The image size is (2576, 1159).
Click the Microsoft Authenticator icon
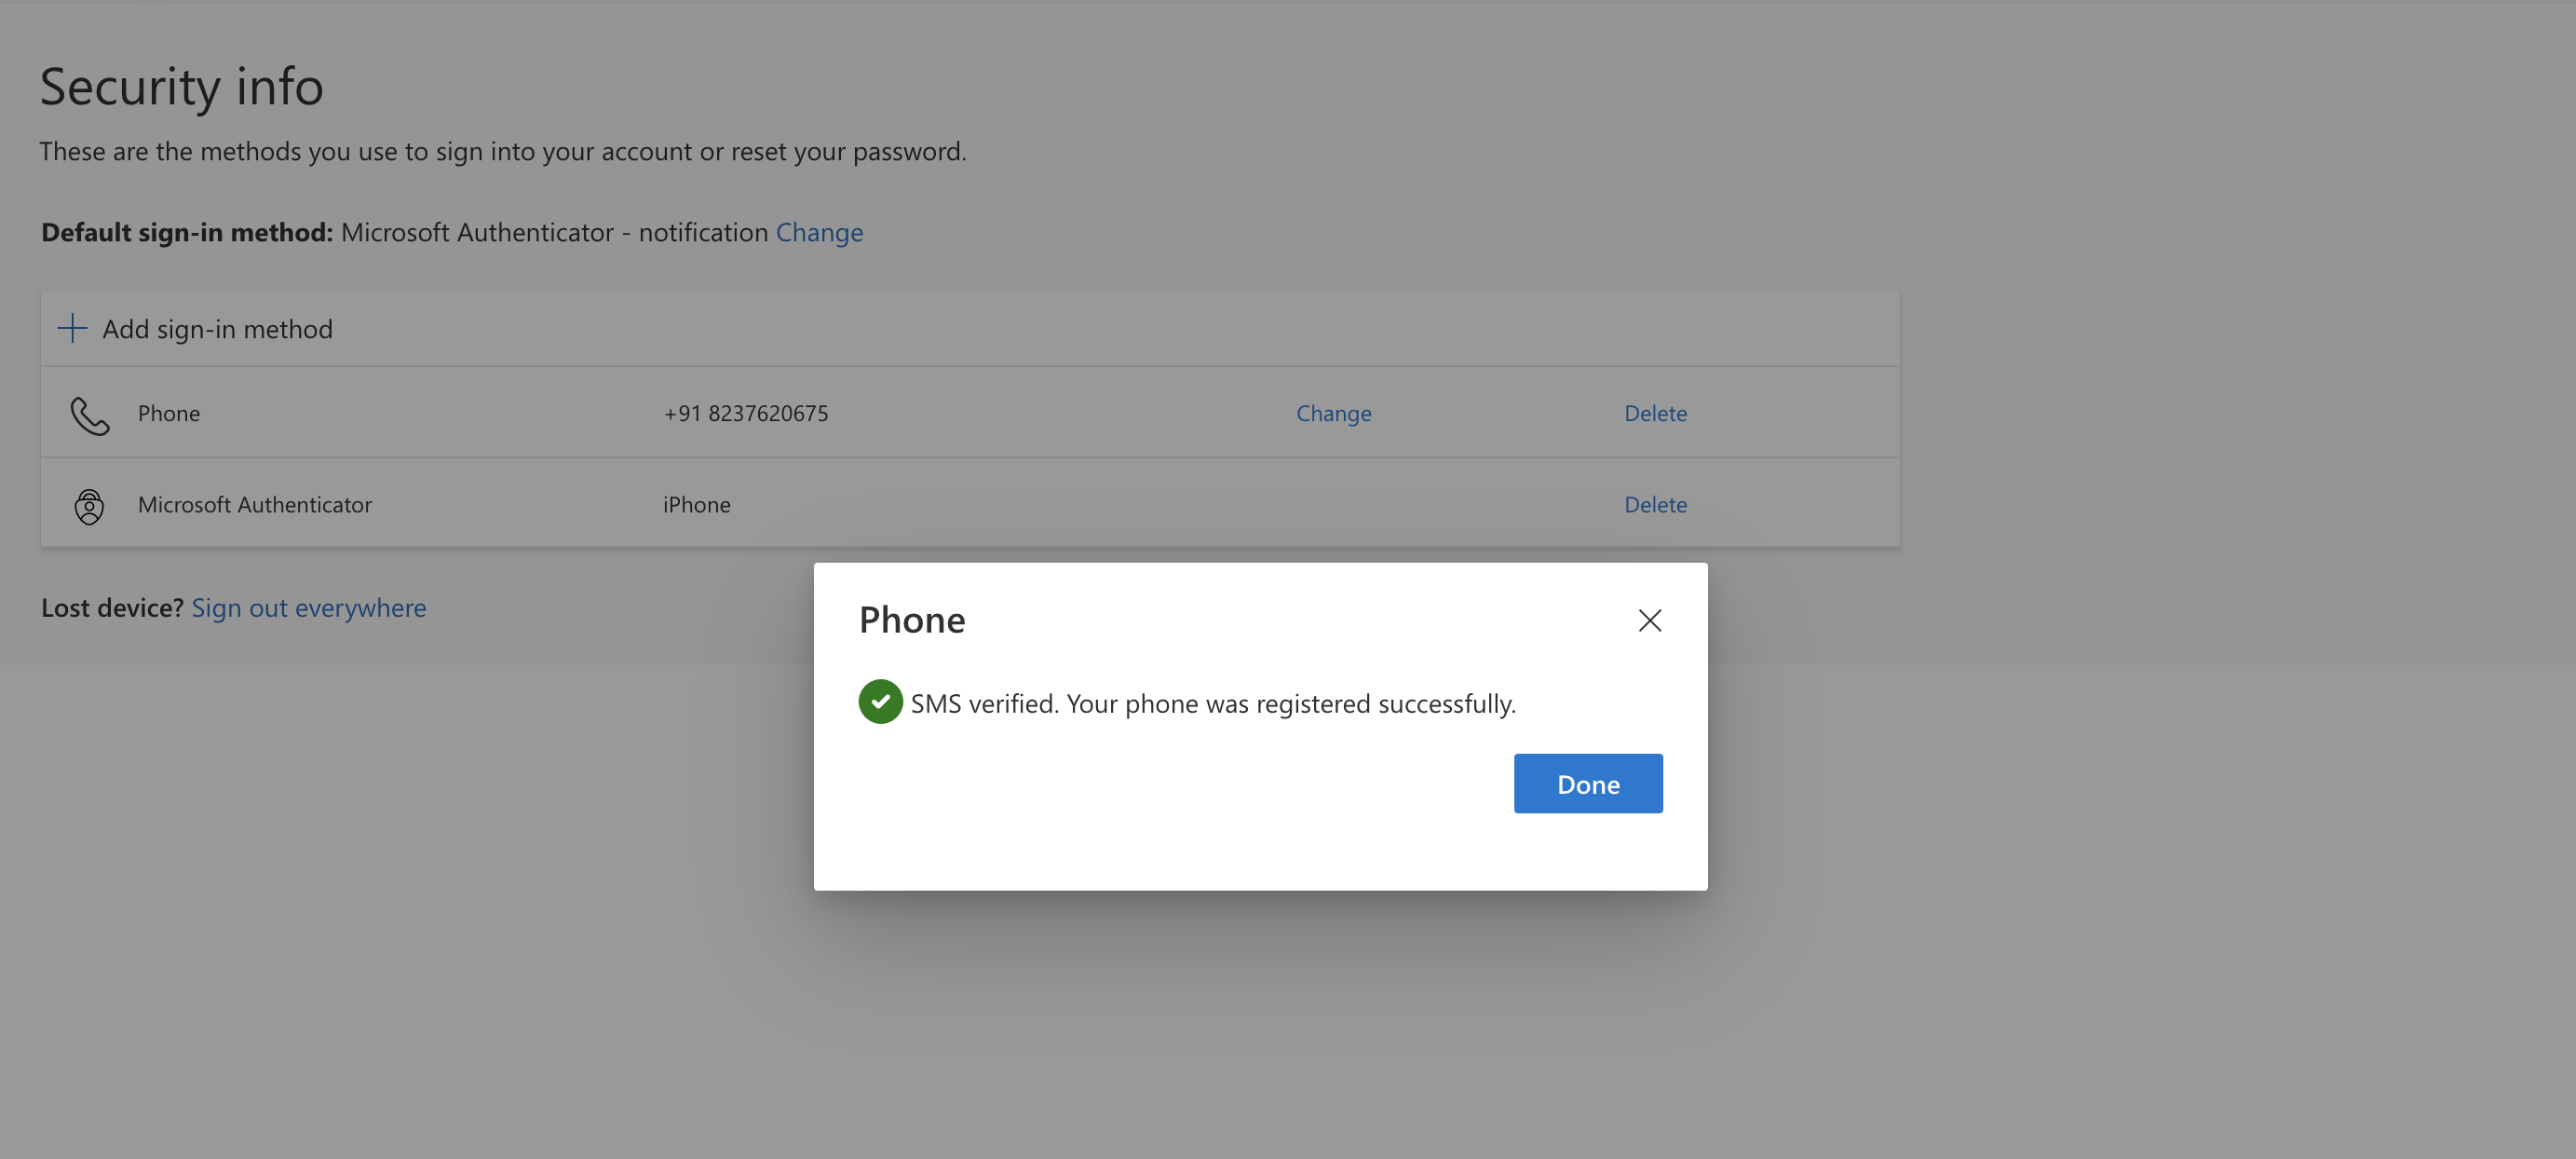(x=89, y=506)
